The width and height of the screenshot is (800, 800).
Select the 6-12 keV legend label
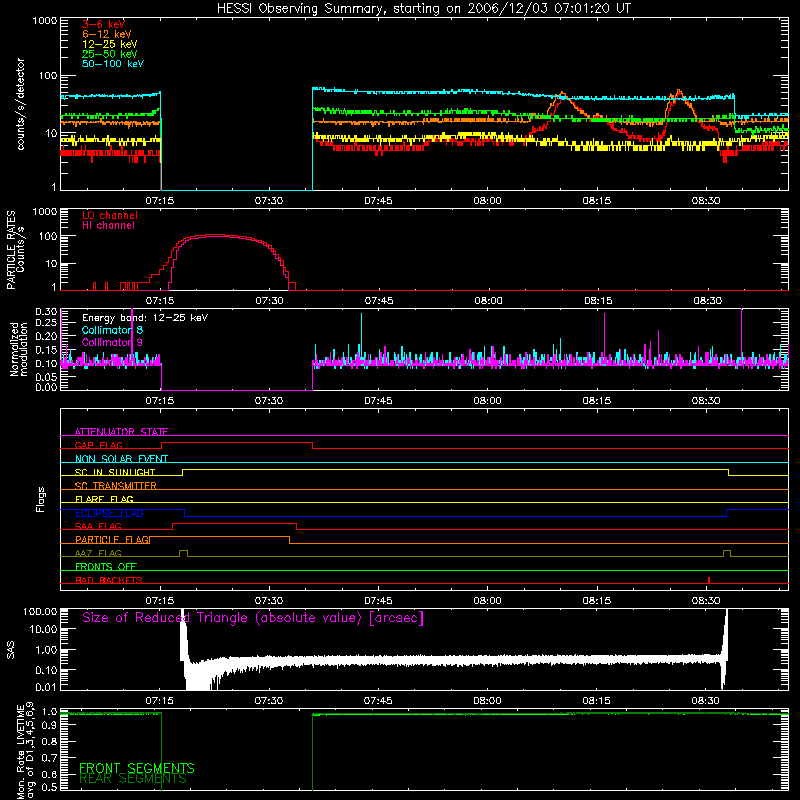(107, 34)
